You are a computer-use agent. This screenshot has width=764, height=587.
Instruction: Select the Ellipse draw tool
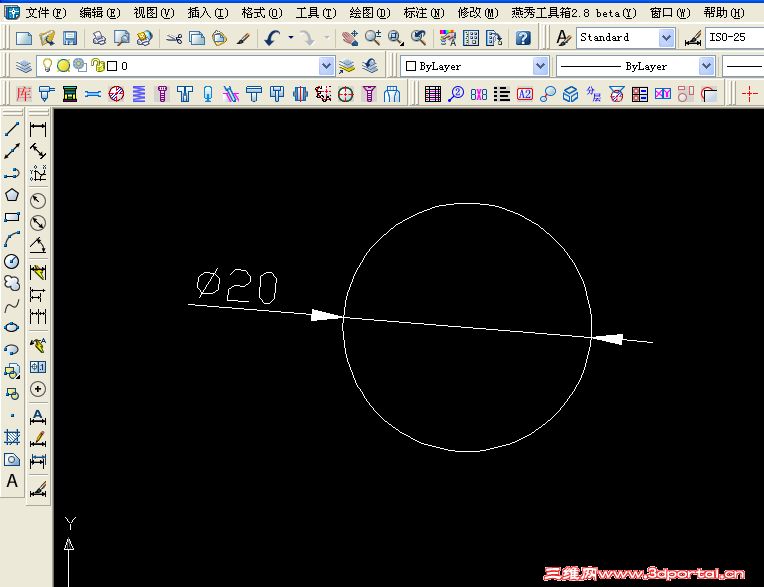[12, 327]
